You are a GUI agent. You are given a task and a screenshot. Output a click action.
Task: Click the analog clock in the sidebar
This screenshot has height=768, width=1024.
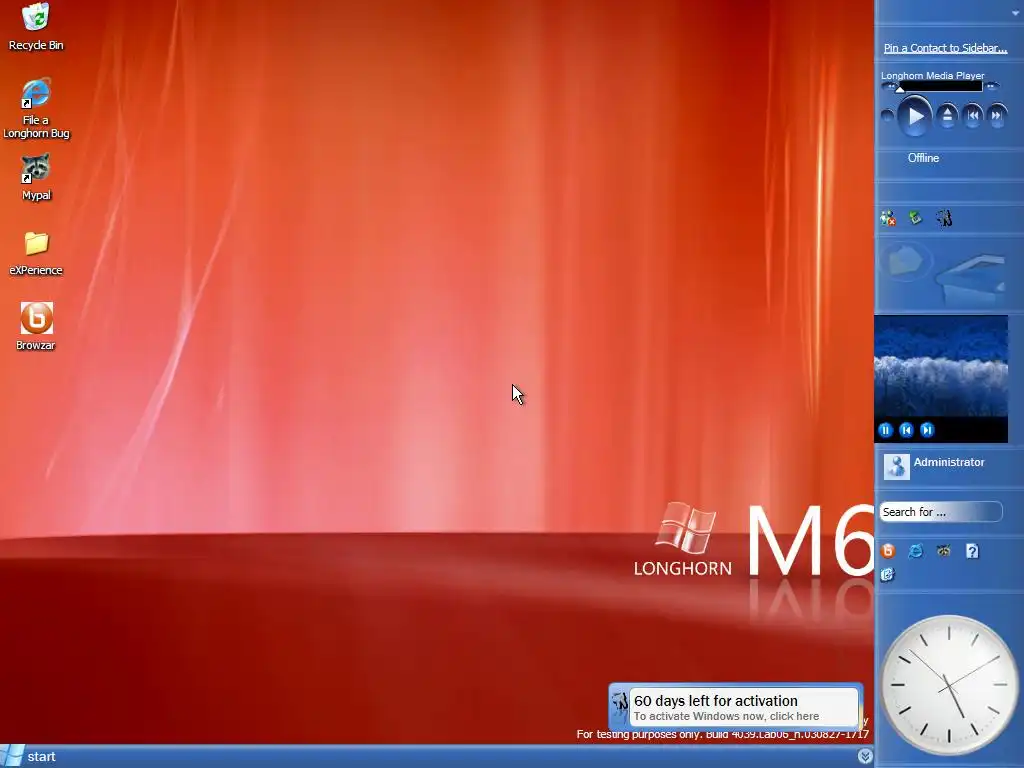[948, 685]
